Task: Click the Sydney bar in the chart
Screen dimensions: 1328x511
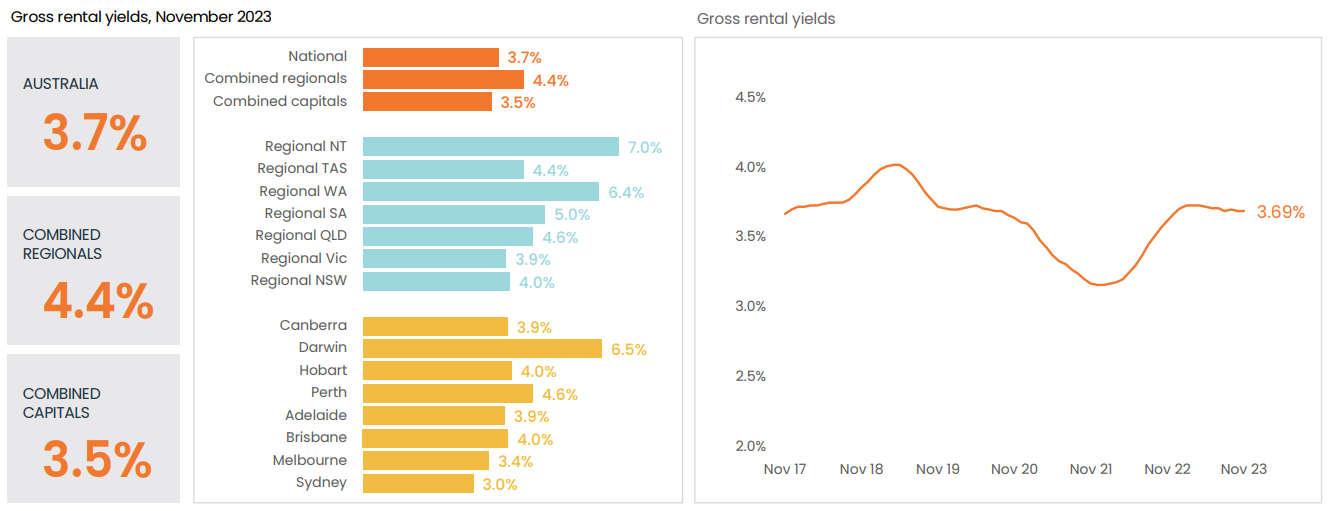Action: click(418, 483)
